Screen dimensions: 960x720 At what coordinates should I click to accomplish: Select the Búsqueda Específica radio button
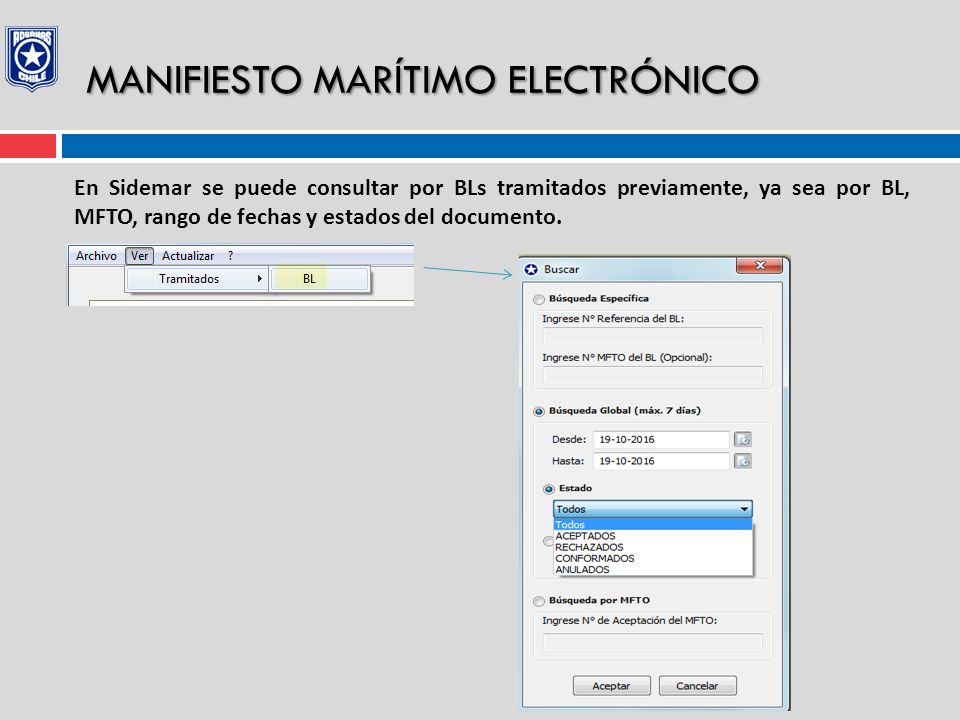[539, 299]
